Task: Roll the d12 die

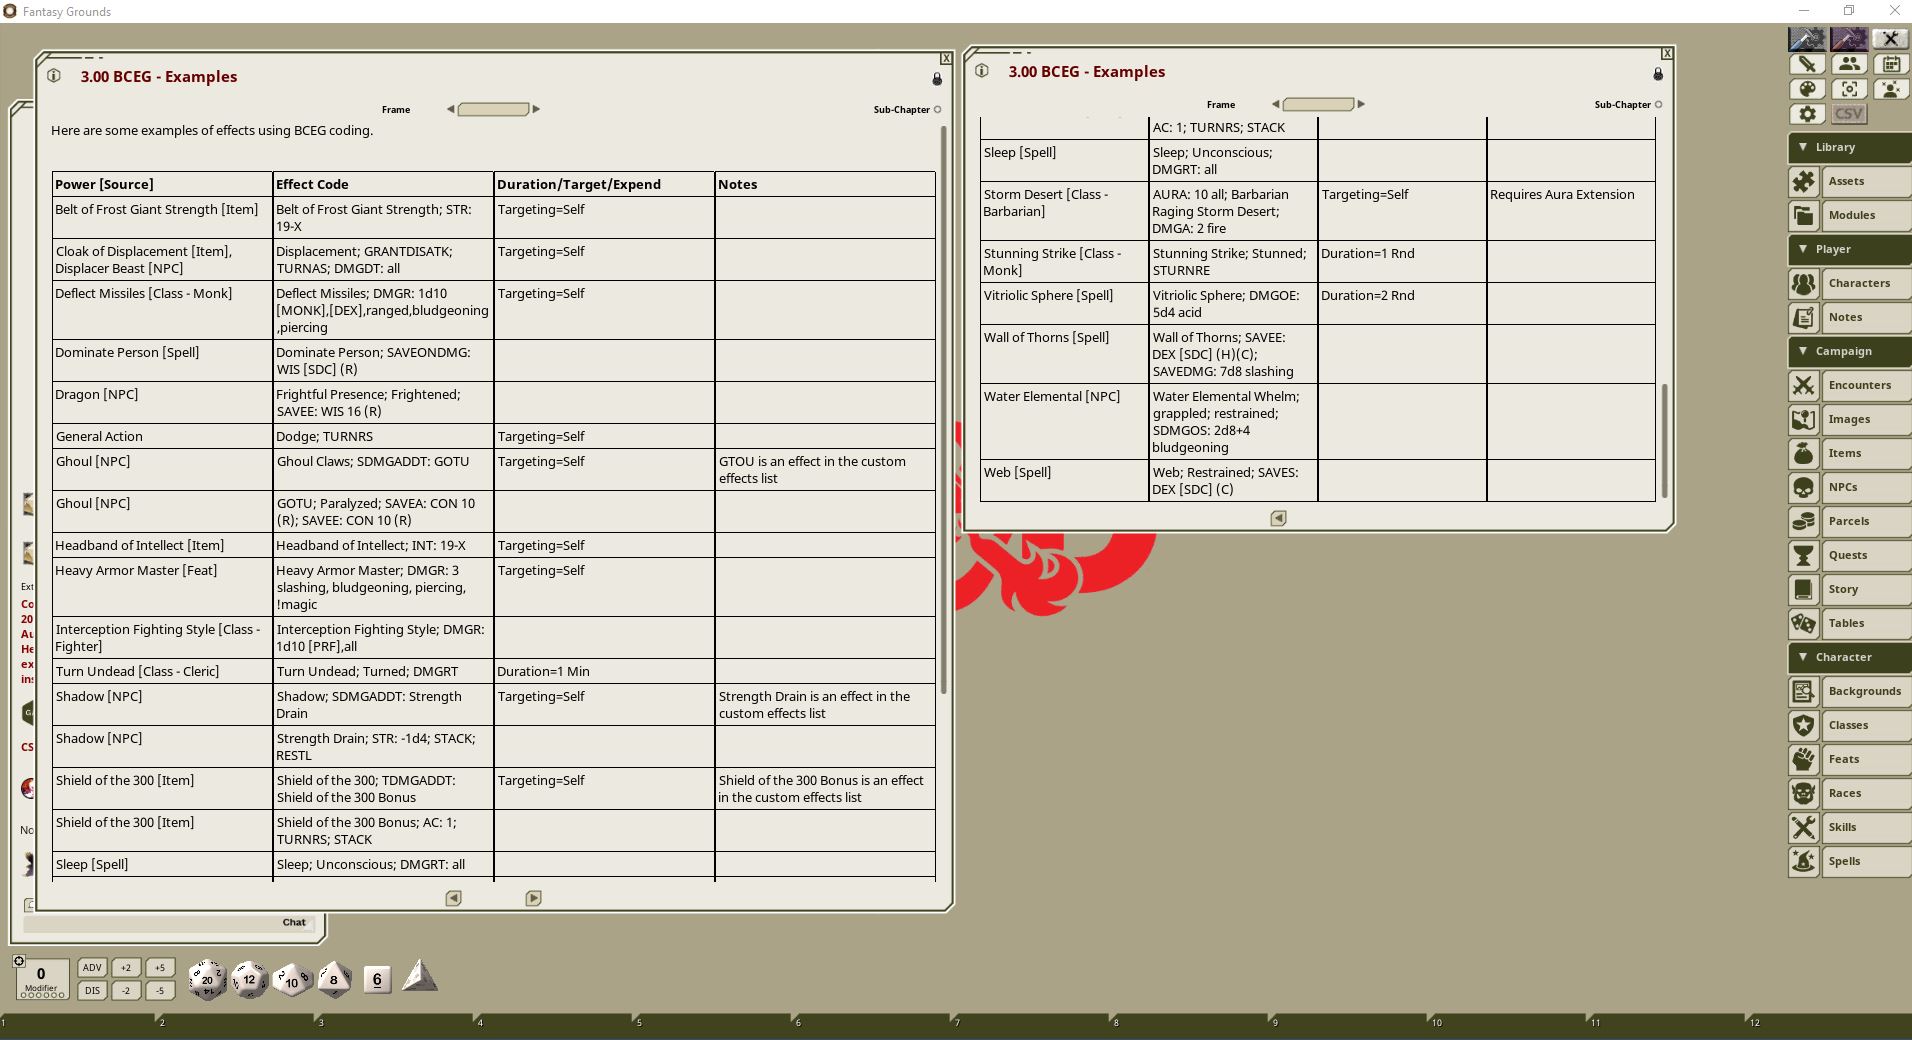Action: [x=250, y=980]
